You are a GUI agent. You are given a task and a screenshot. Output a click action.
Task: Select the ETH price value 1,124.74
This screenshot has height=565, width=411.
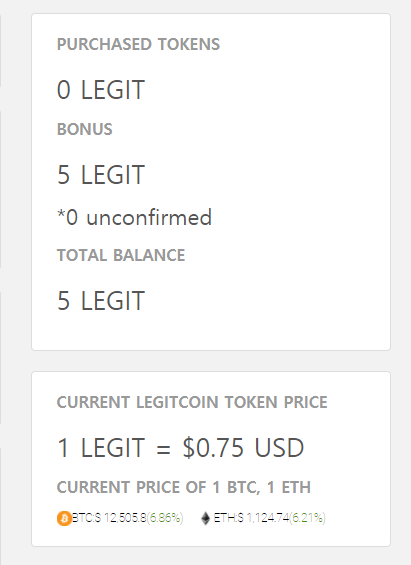click(268, 518)
